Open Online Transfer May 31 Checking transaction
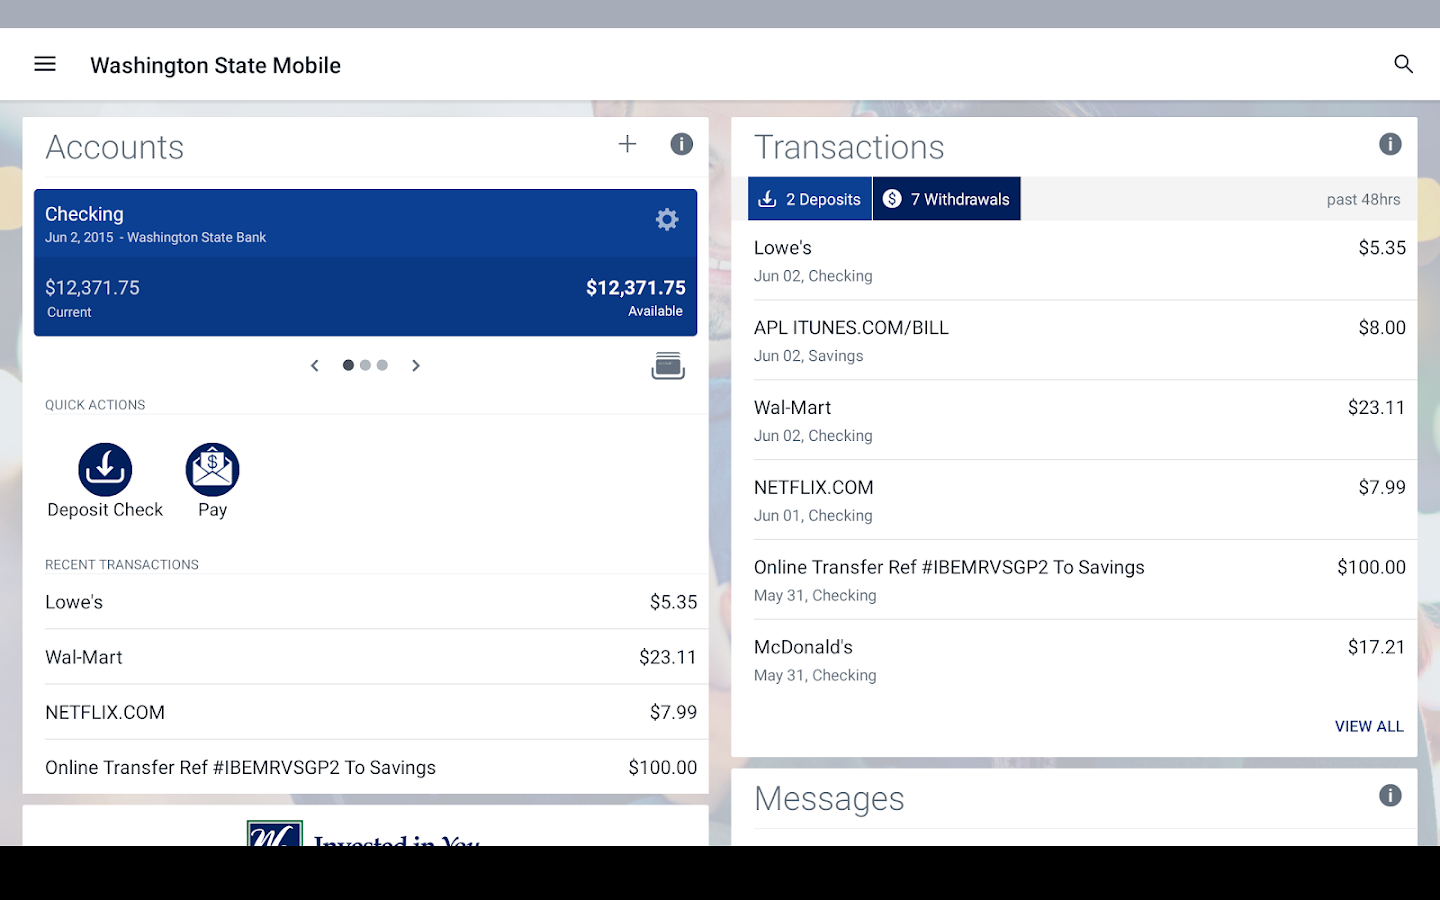Image resolution: width=1440 pixels, height=900 pixels. pos(1080,581)
